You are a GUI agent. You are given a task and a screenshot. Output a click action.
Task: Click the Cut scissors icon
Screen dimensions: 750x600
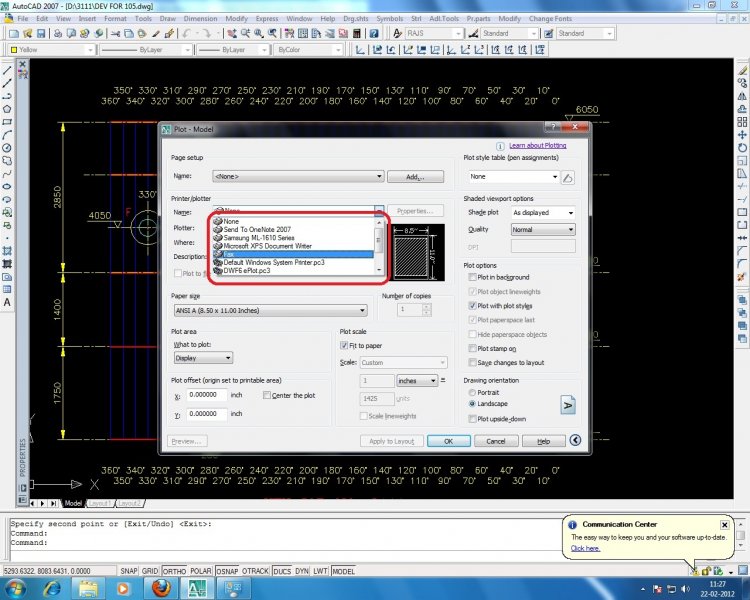point(115,33)
